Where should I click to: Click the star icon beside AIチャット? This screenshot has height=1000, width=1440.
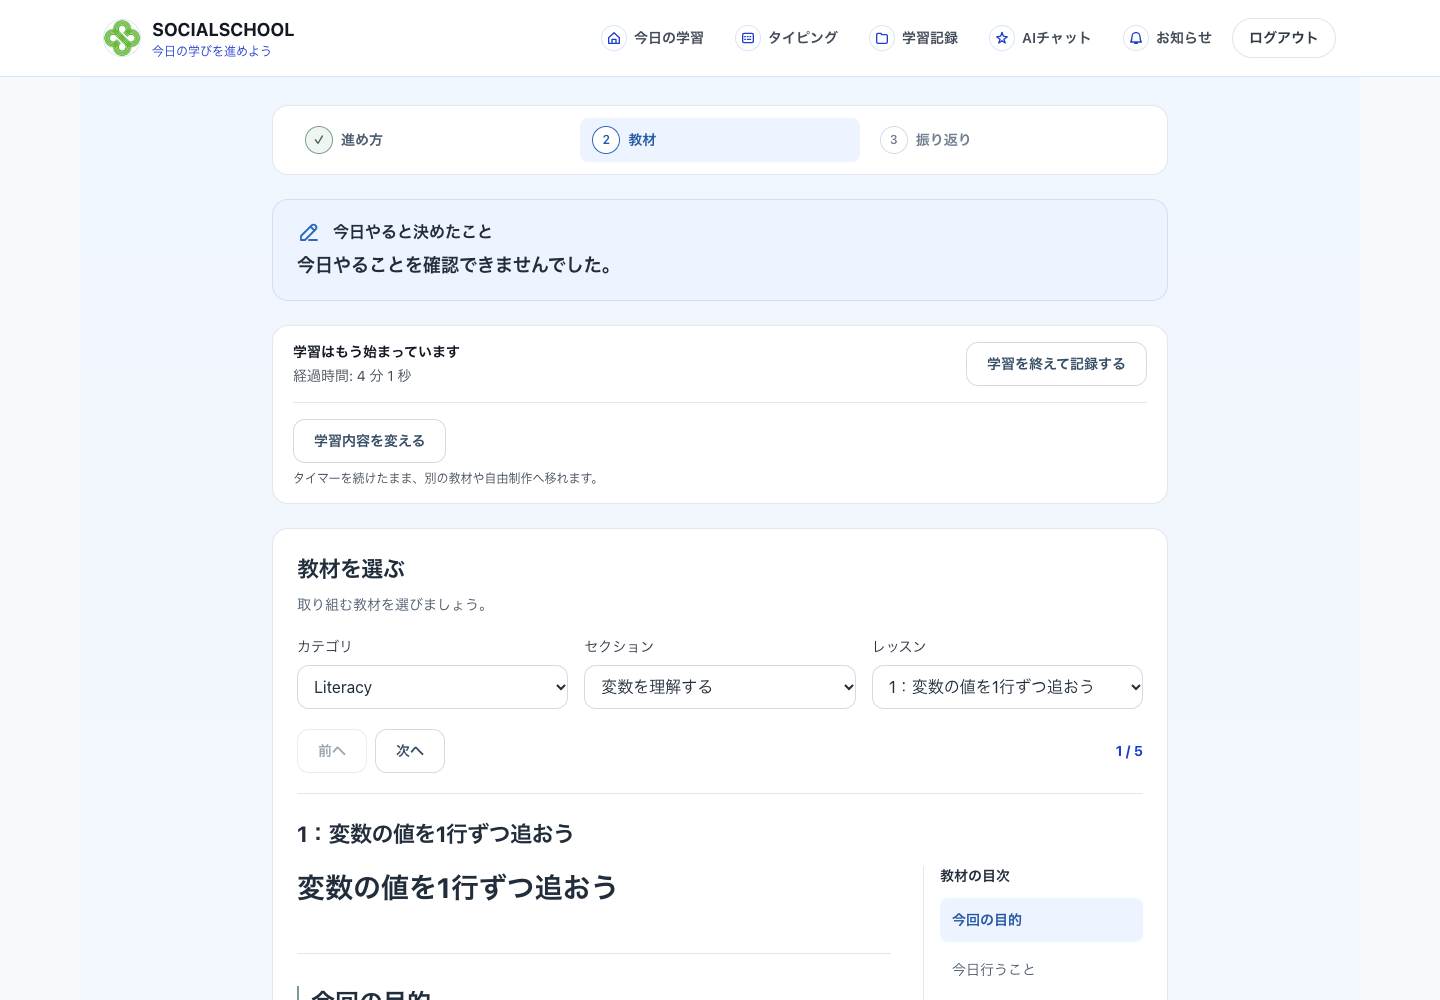pyautogui.click(x=1002, y=38)
